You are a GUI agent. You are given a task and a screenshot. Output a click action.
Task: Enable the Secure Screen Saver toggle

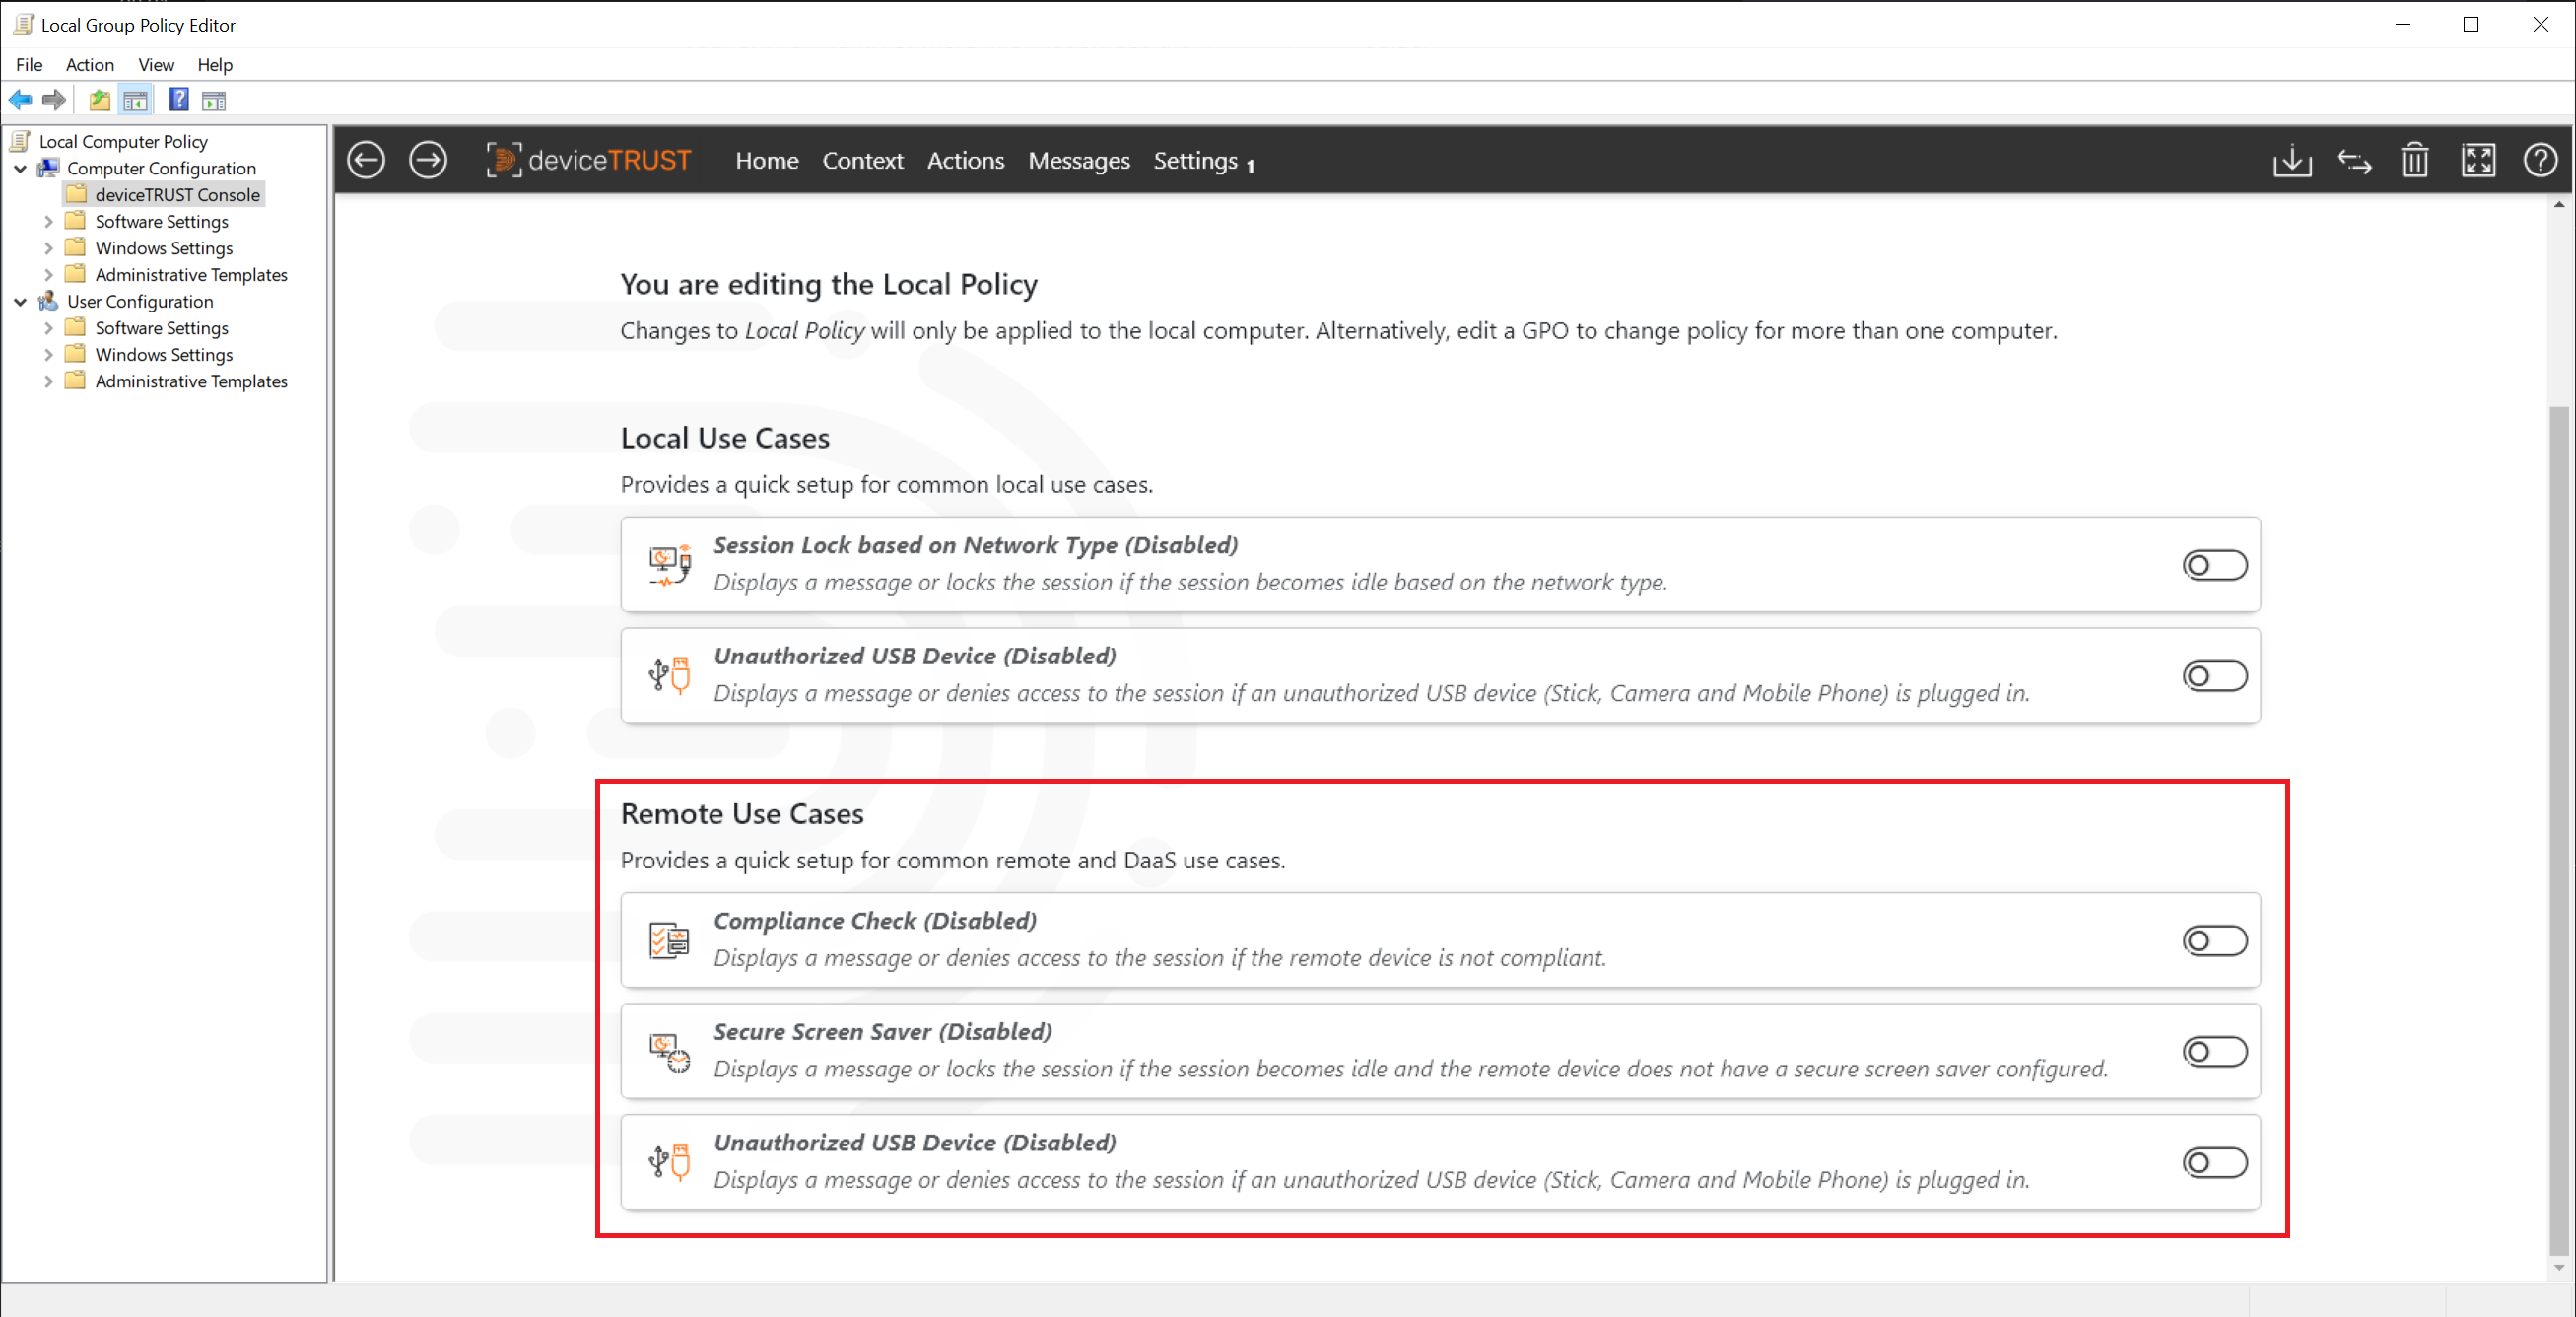[2215, 1052]
